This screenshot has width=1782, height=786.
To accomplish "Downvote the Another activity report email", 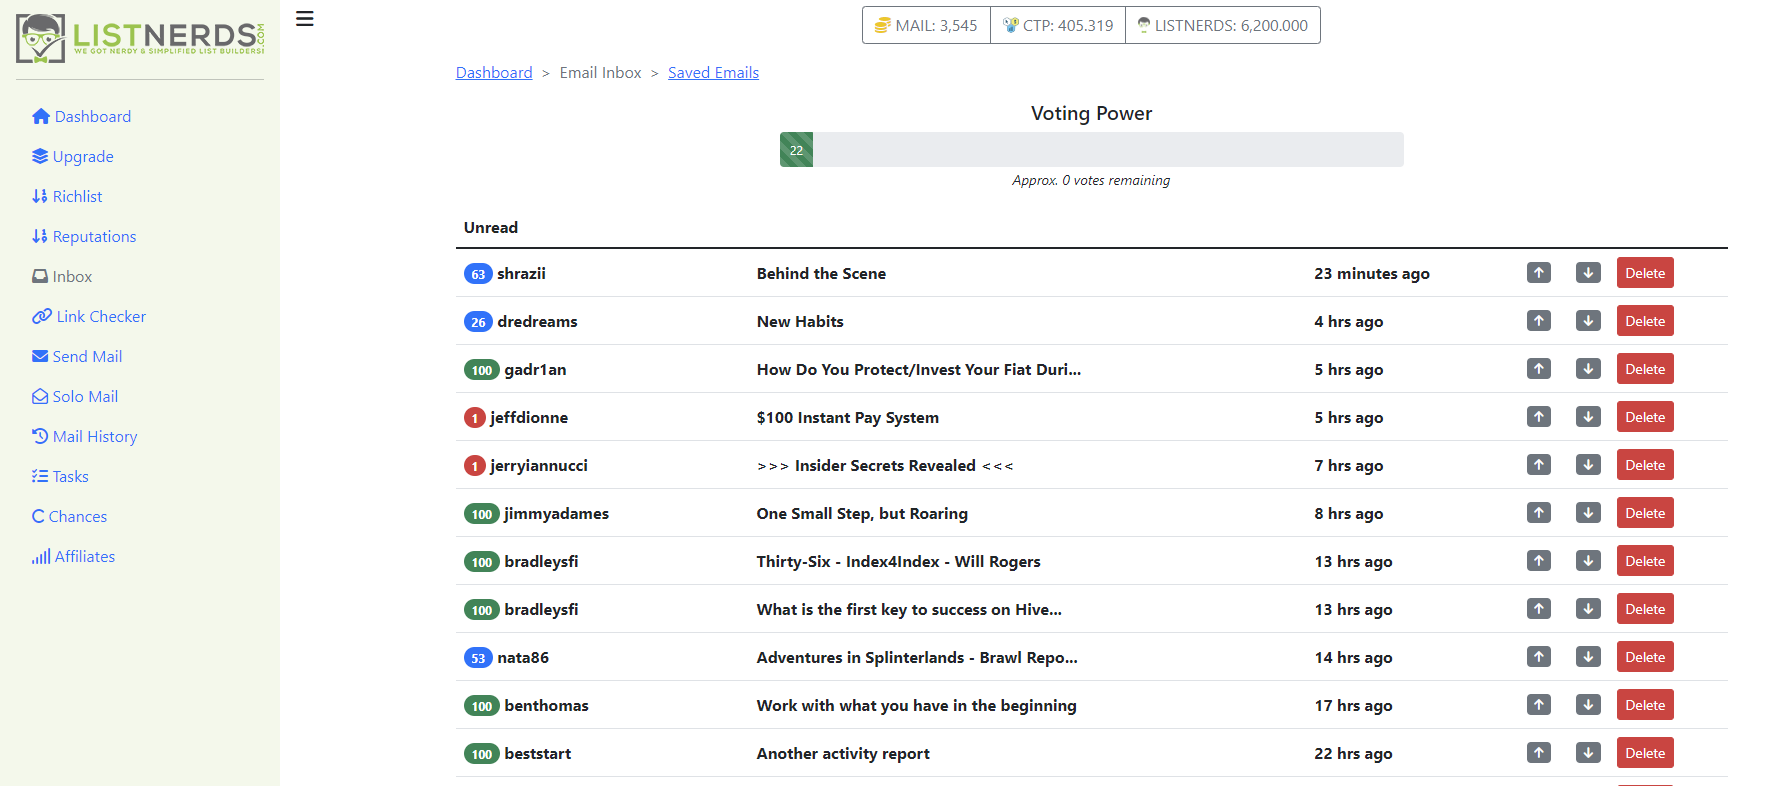I will pos(1588,753).
